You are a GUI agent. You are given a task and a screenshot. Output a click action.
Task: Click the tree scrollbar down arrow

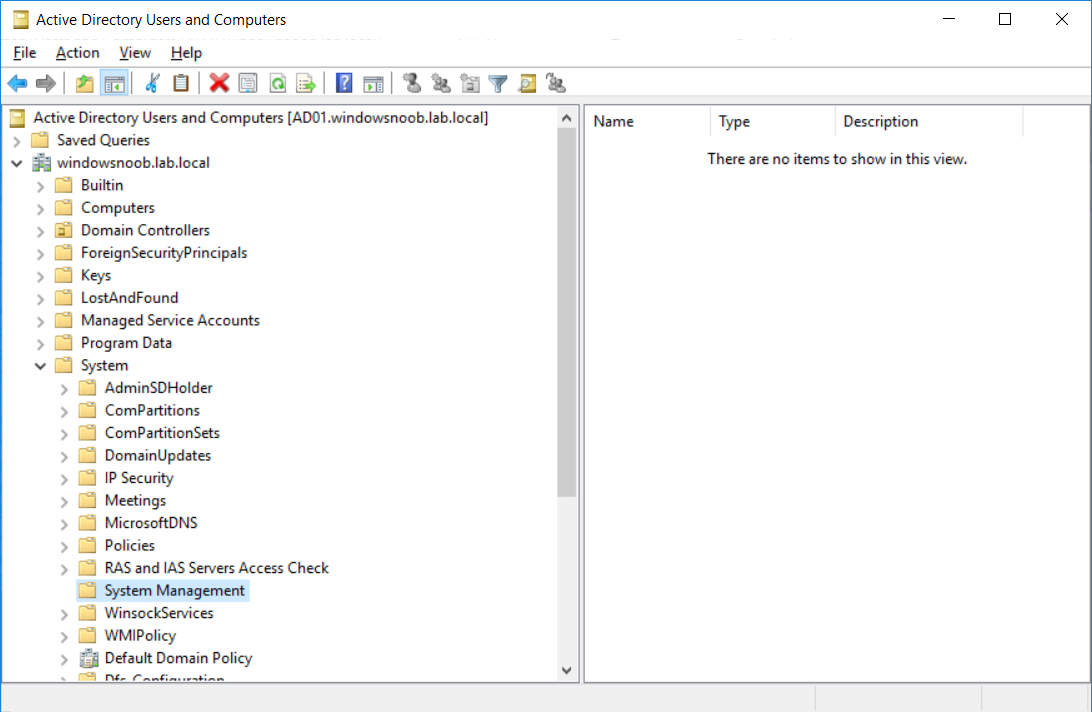click(x=567, y=670)
